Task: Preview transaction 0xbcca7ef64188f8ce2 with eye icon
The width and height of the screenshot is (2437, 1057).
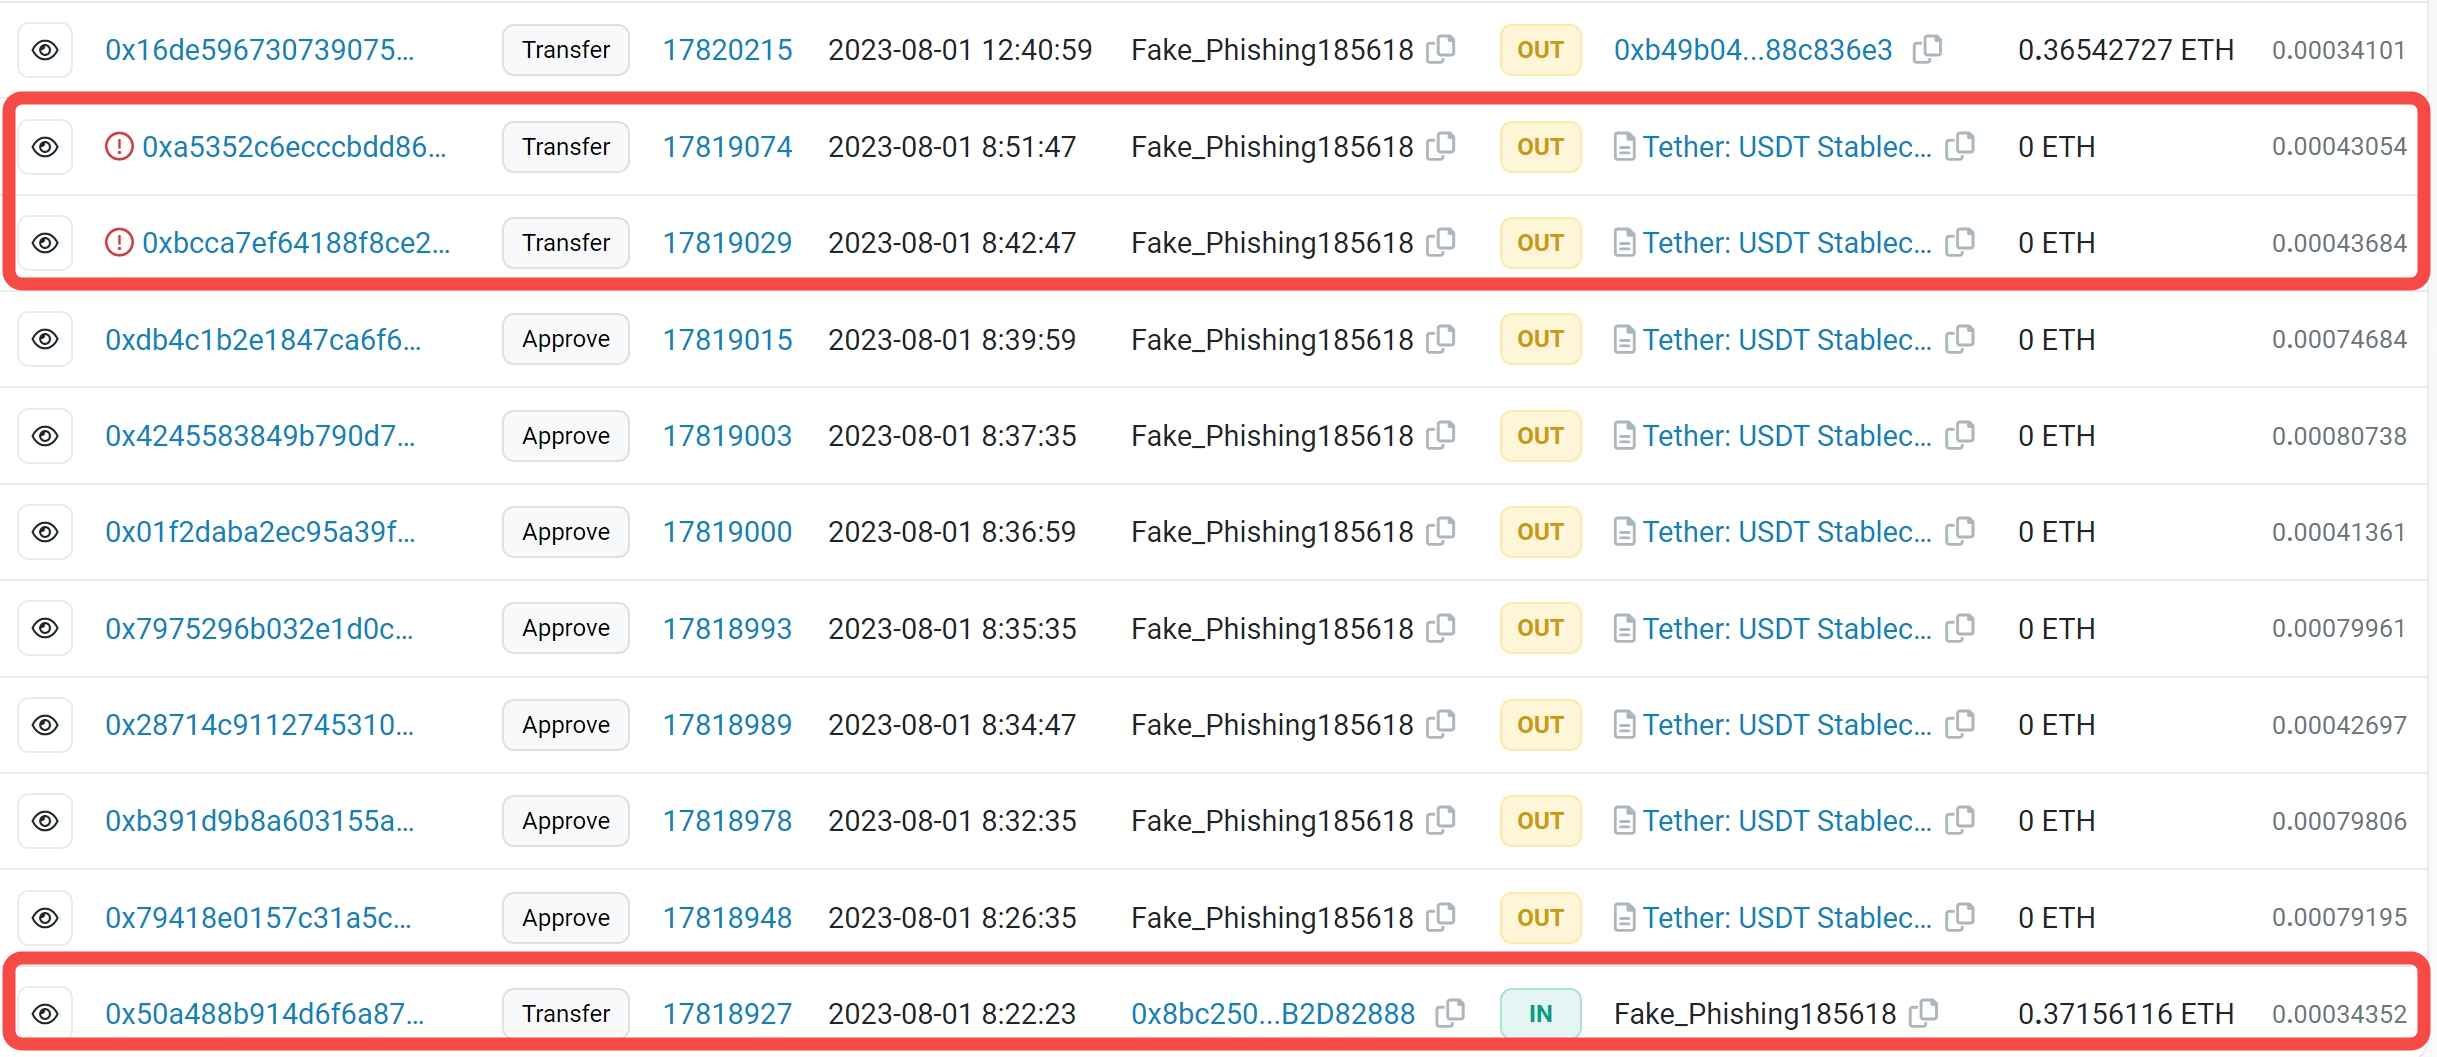Action: 45,243
